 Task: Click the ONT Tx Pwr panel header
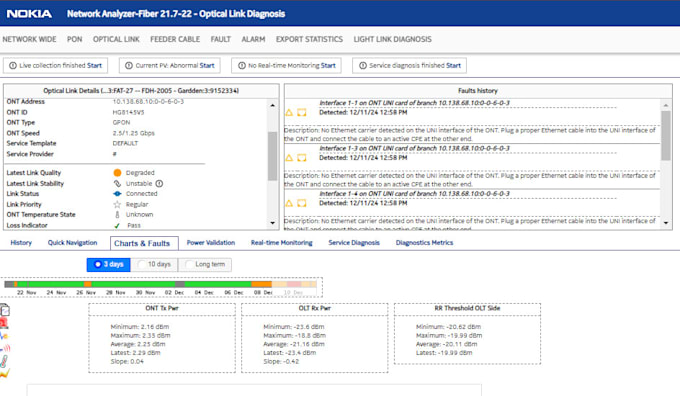(x=162, y=308)
